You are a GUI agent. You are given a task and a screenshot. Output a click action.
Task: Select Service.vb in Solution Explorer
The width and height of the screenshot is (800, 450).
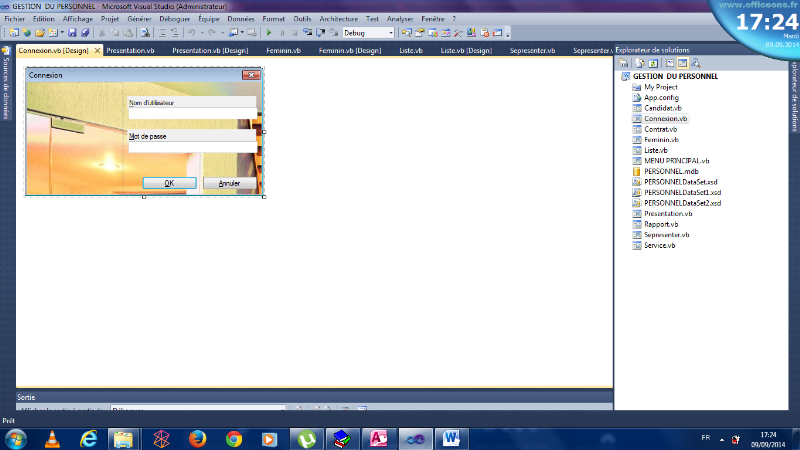(x=659, y=245)
